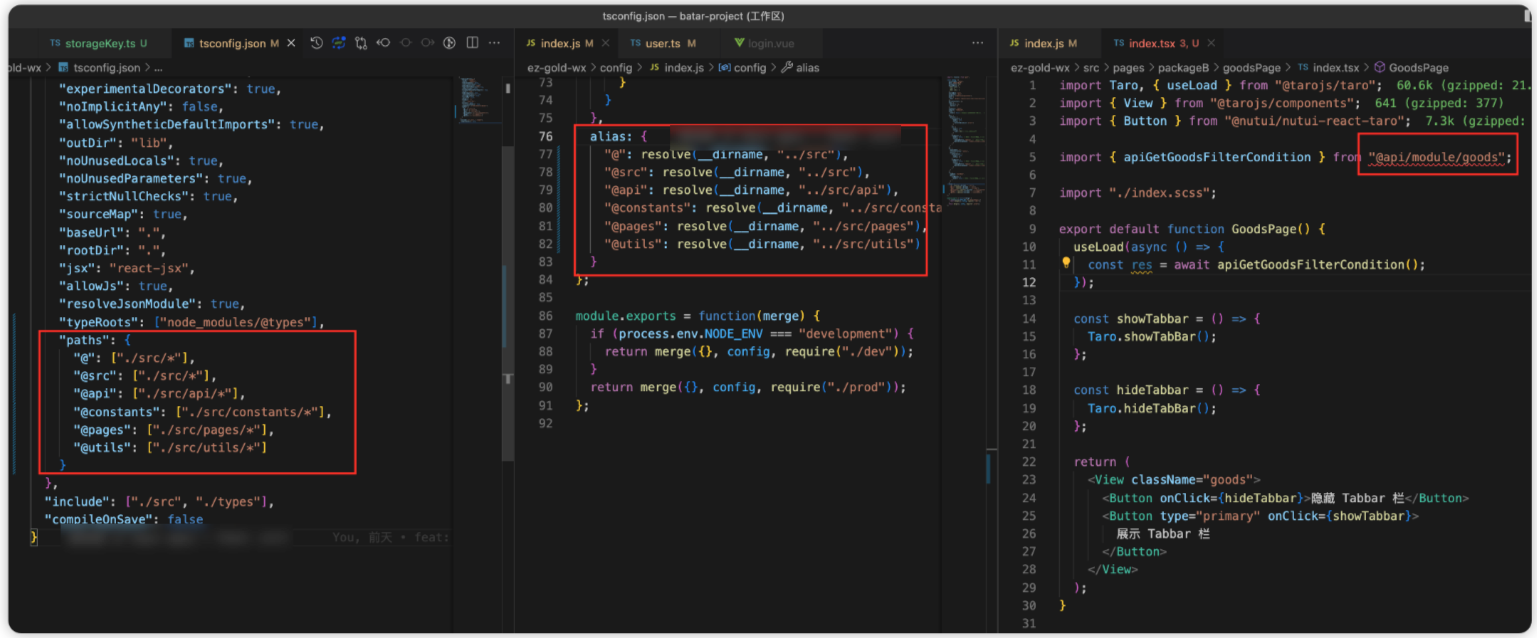1537x638 pixels.
Task: Click the "typeRoots" property name
Action: pyautogui.click(x=99, y=321)
